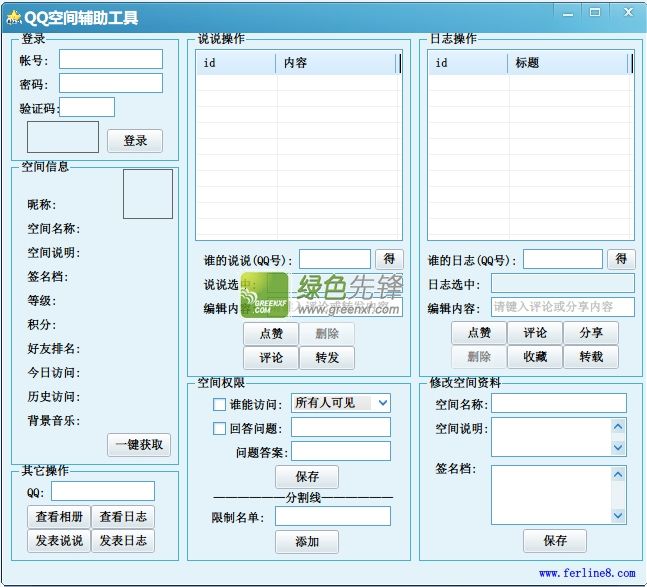Click 保存 in the 修改空间资料 section

pos(555,540)
